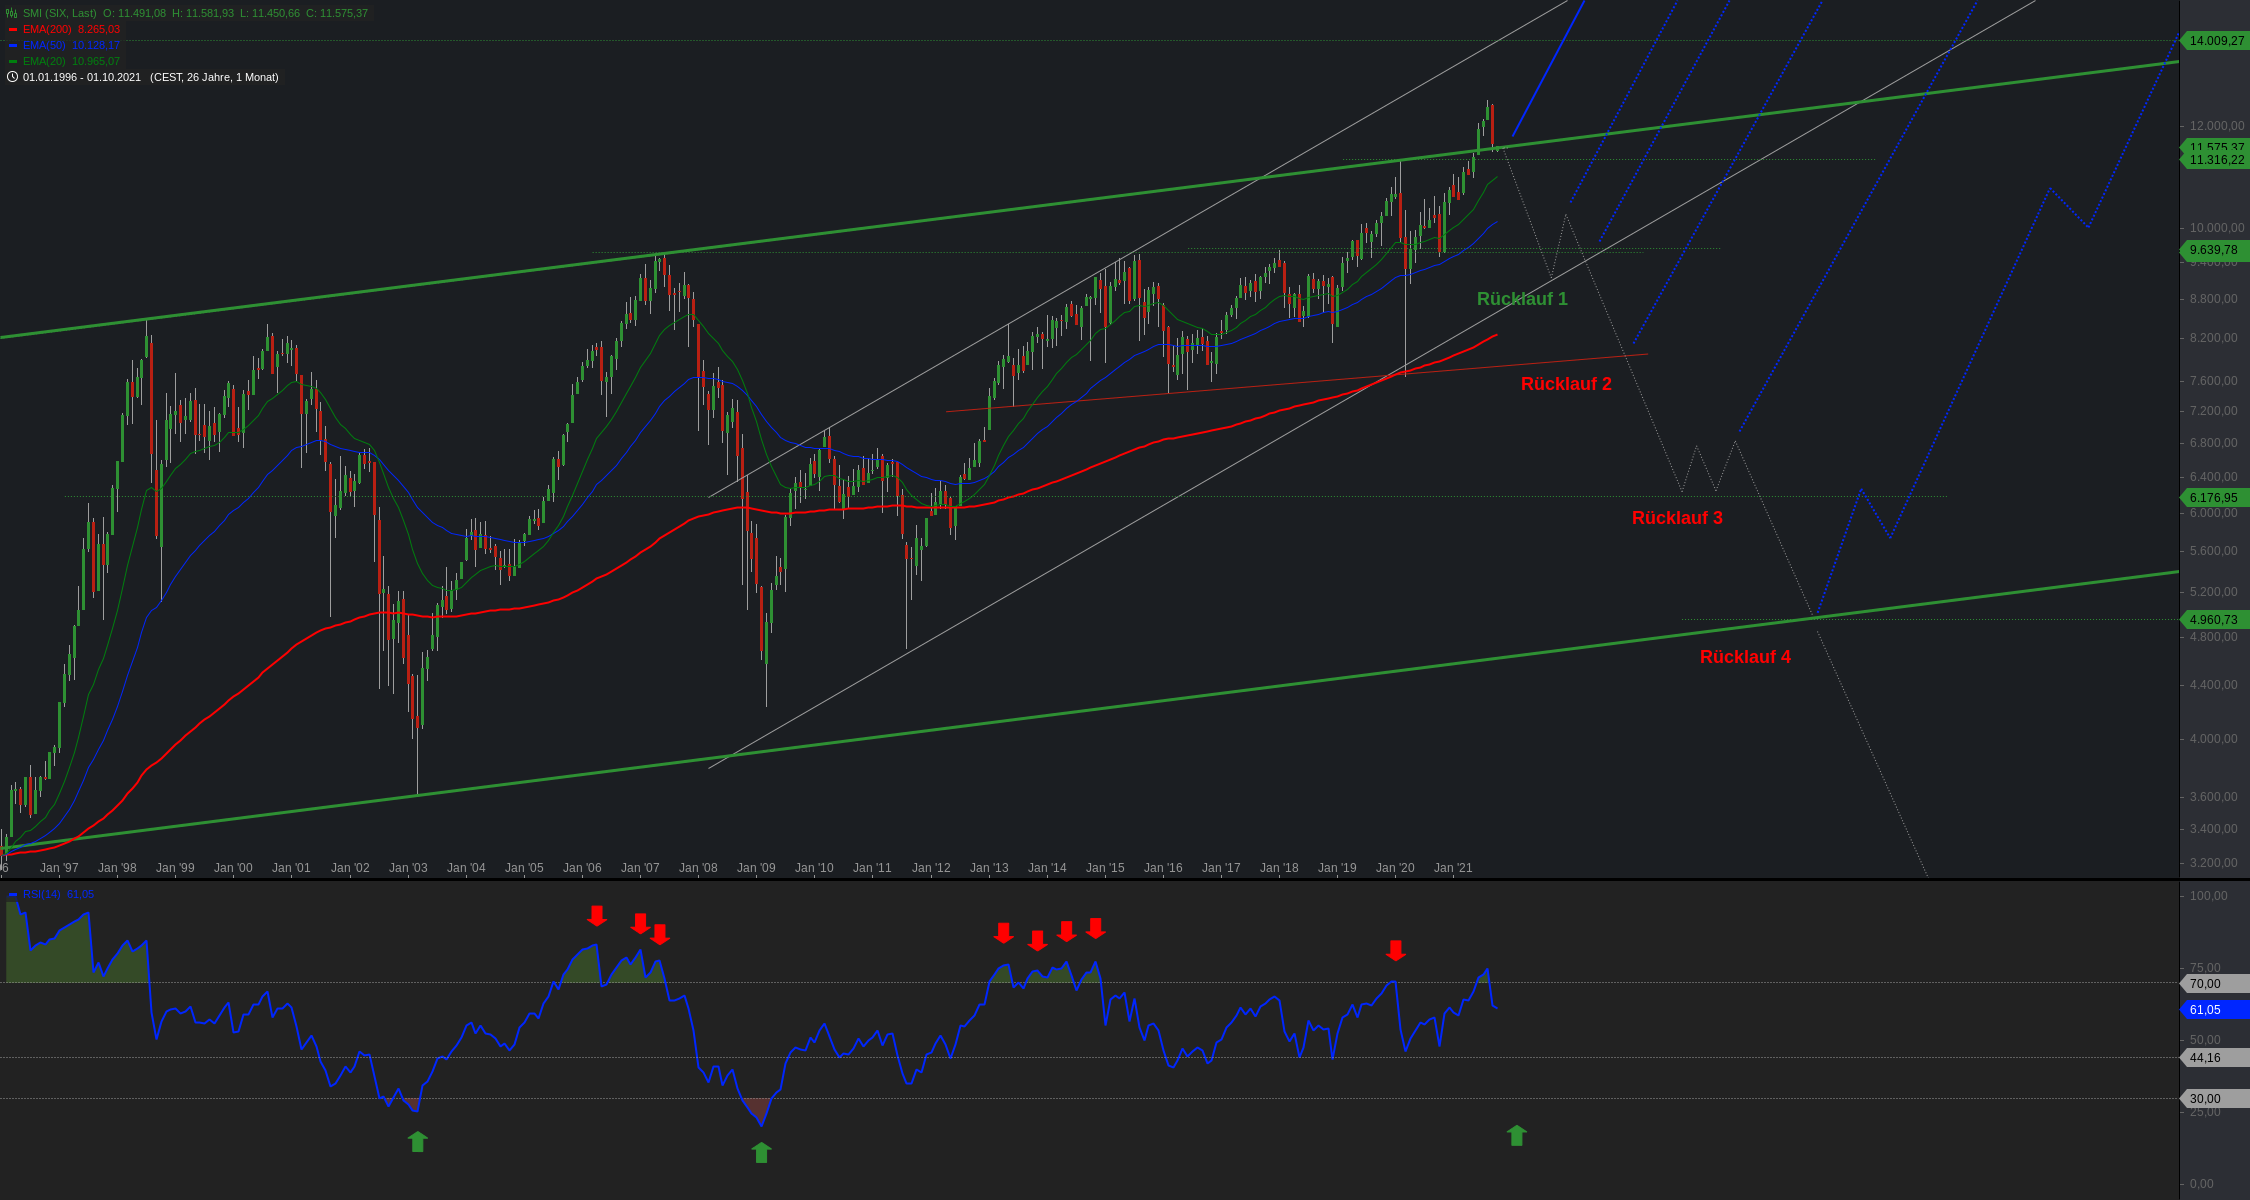Click the red down arrow above the 2020 RSI peak
The height and width of the screenshot is (1200, 2250).
(1396, 950)
